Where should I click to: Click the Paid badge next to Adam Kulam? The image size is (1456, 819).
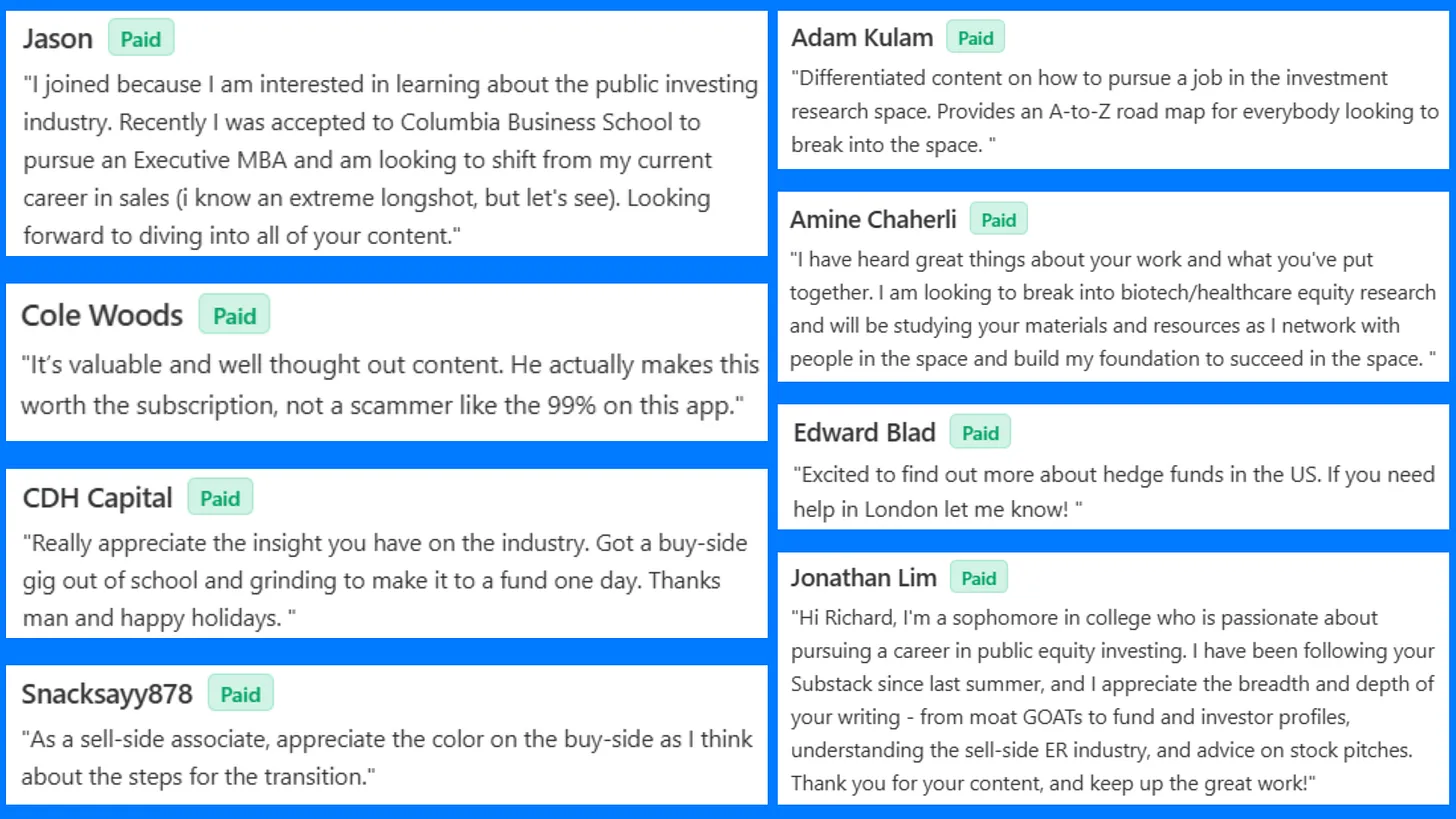coord(975,38)
